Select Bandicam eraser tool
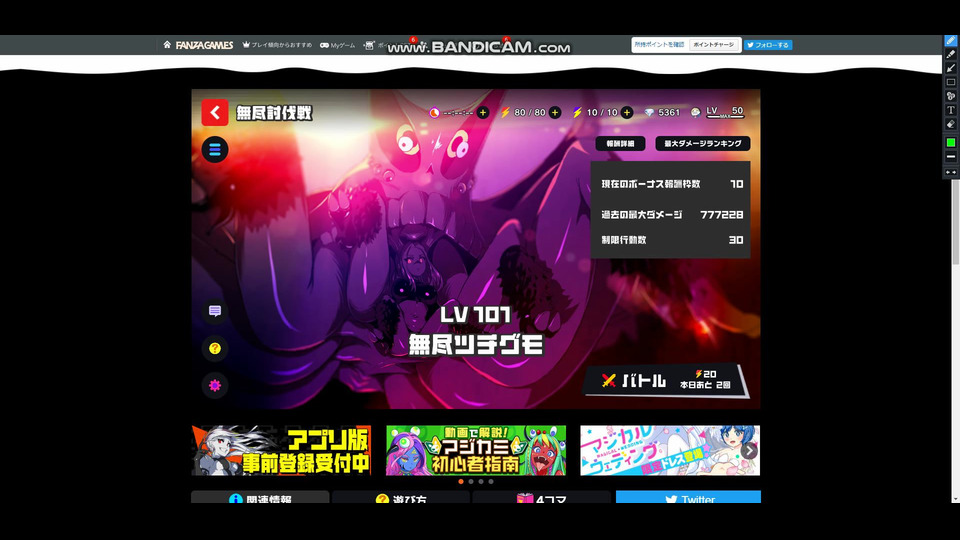 pos(951,124)
